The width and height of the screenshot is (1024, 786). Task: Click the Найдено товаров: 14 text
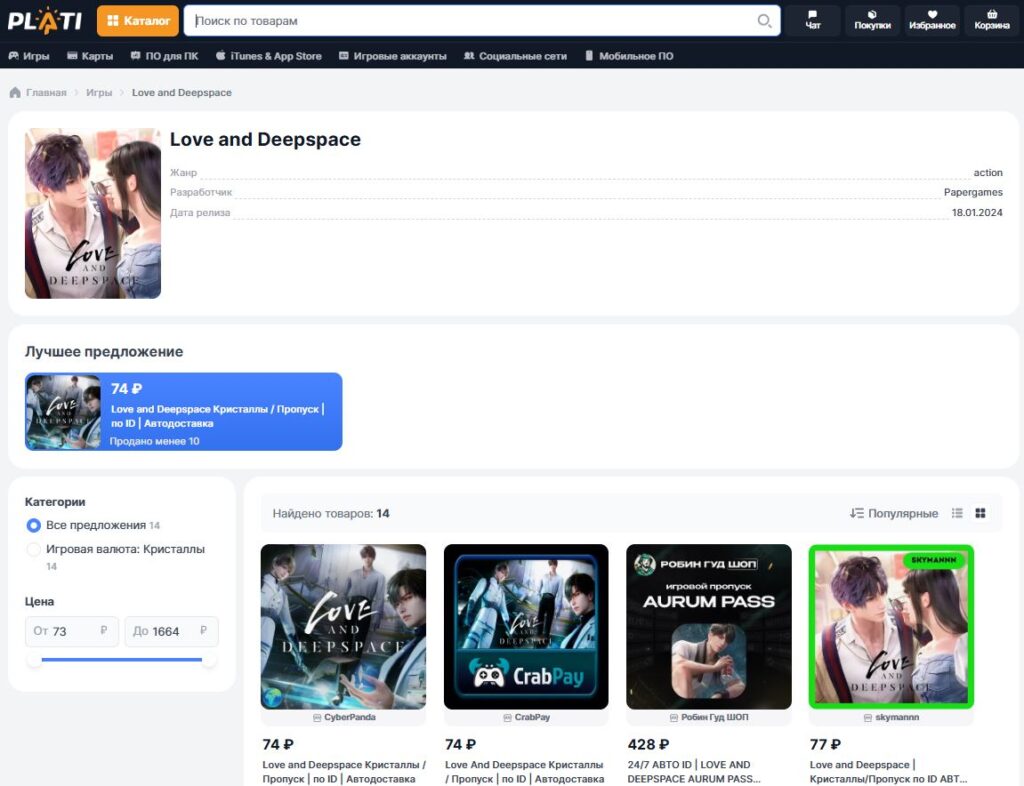[330, 513]
